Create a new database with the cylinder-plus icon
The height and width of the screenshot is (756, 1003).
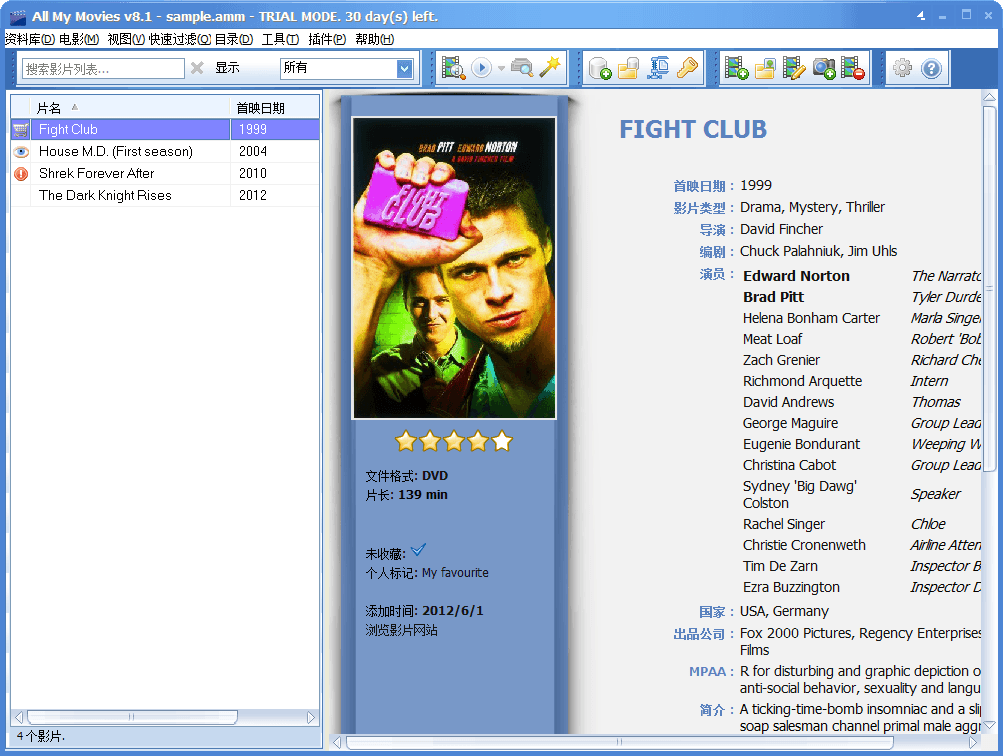click(600, 68)
